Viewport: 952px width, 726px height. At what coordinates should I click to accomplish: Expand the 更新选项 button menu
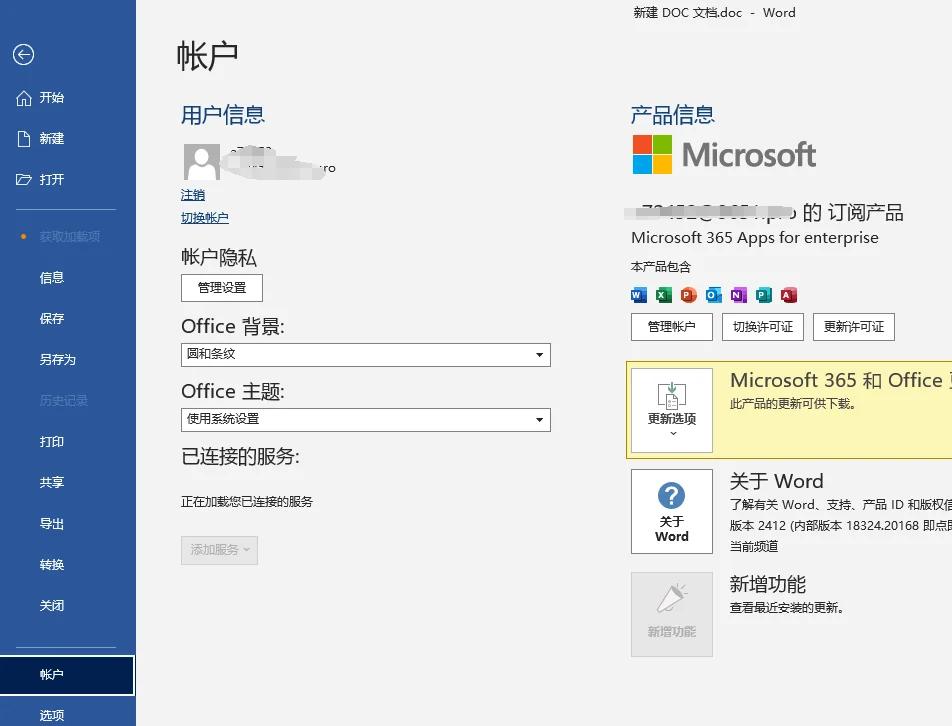coord(672,410)
